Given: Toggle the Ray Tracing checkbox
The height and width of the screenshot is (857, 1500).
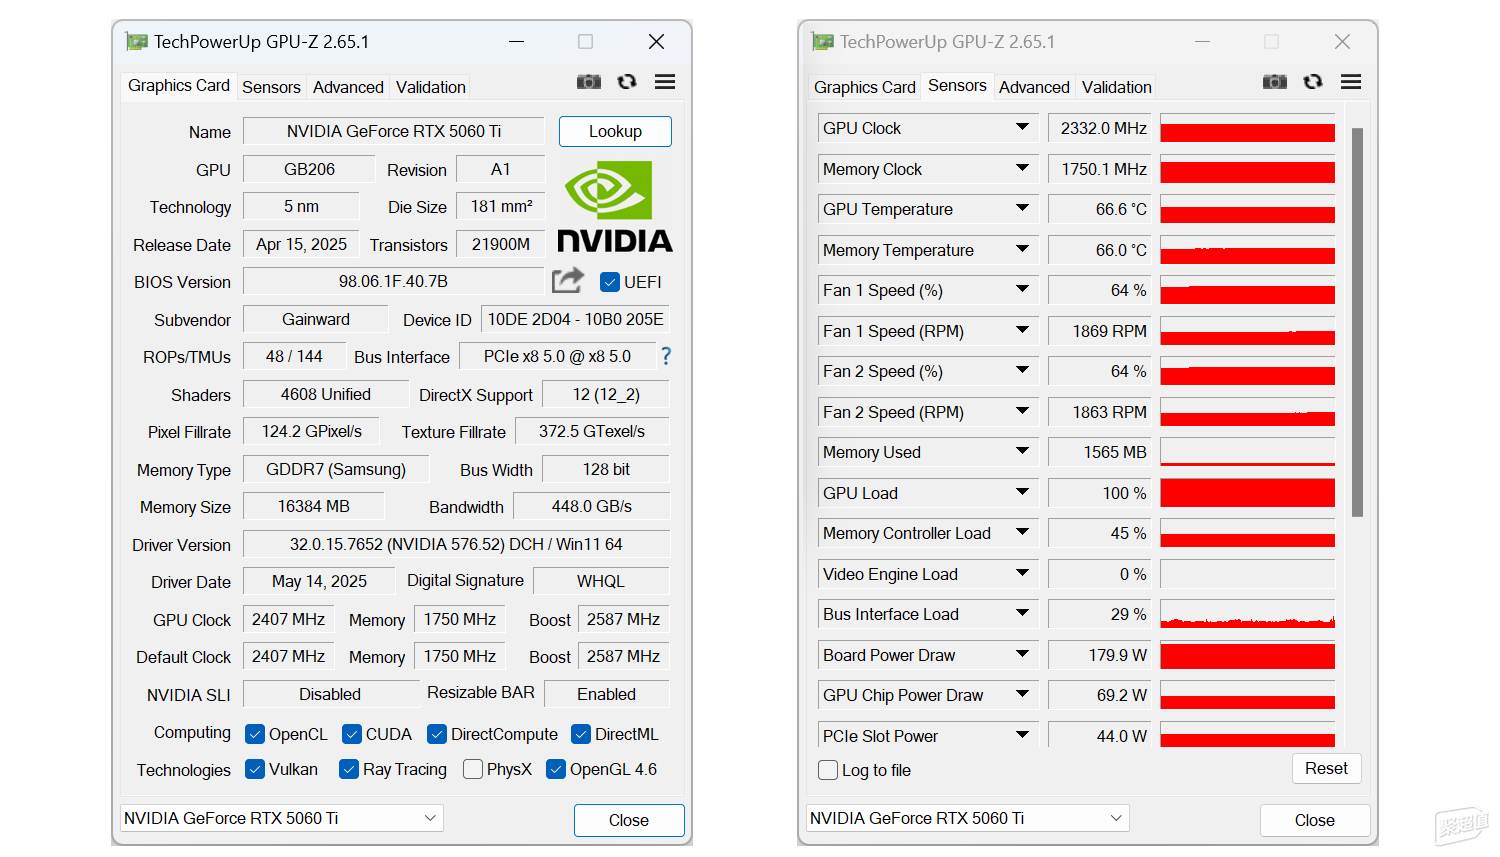Looking at the screenshot, I should (349, 769).
